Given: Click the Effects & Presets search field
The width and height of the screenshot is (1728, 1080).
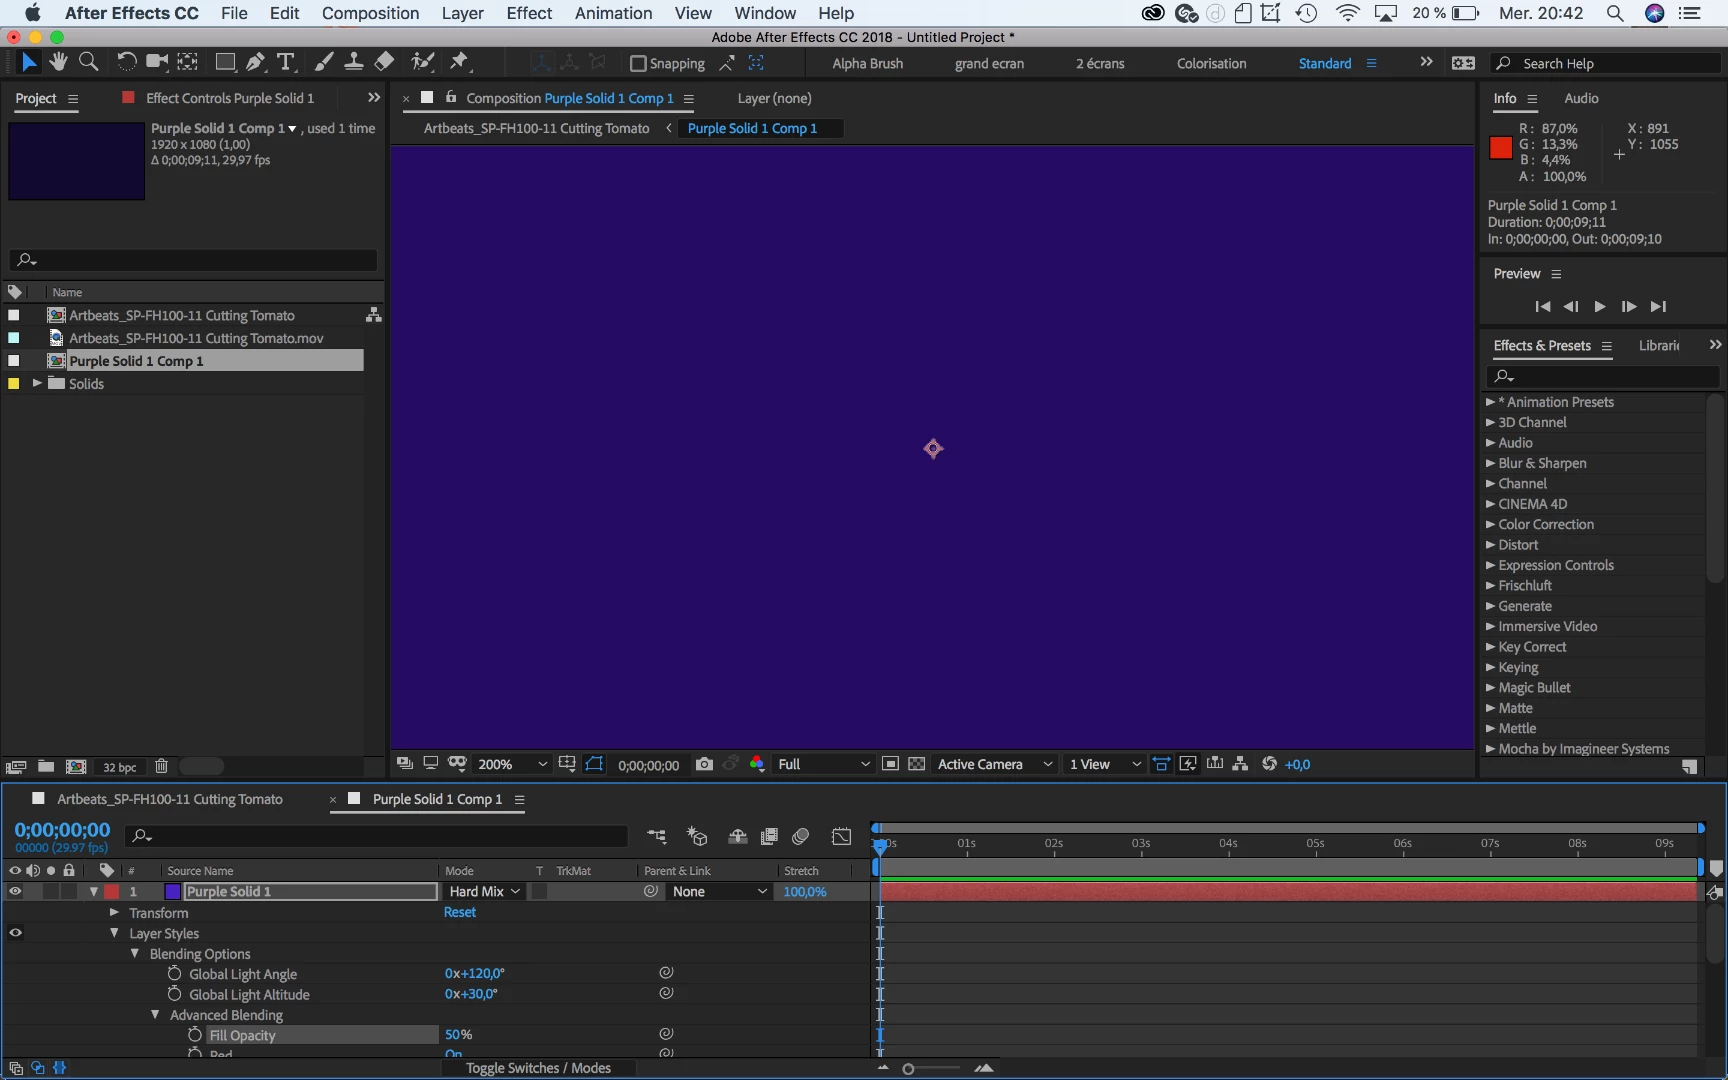Looking at the screenshot, I should (x=1603, y=376).
